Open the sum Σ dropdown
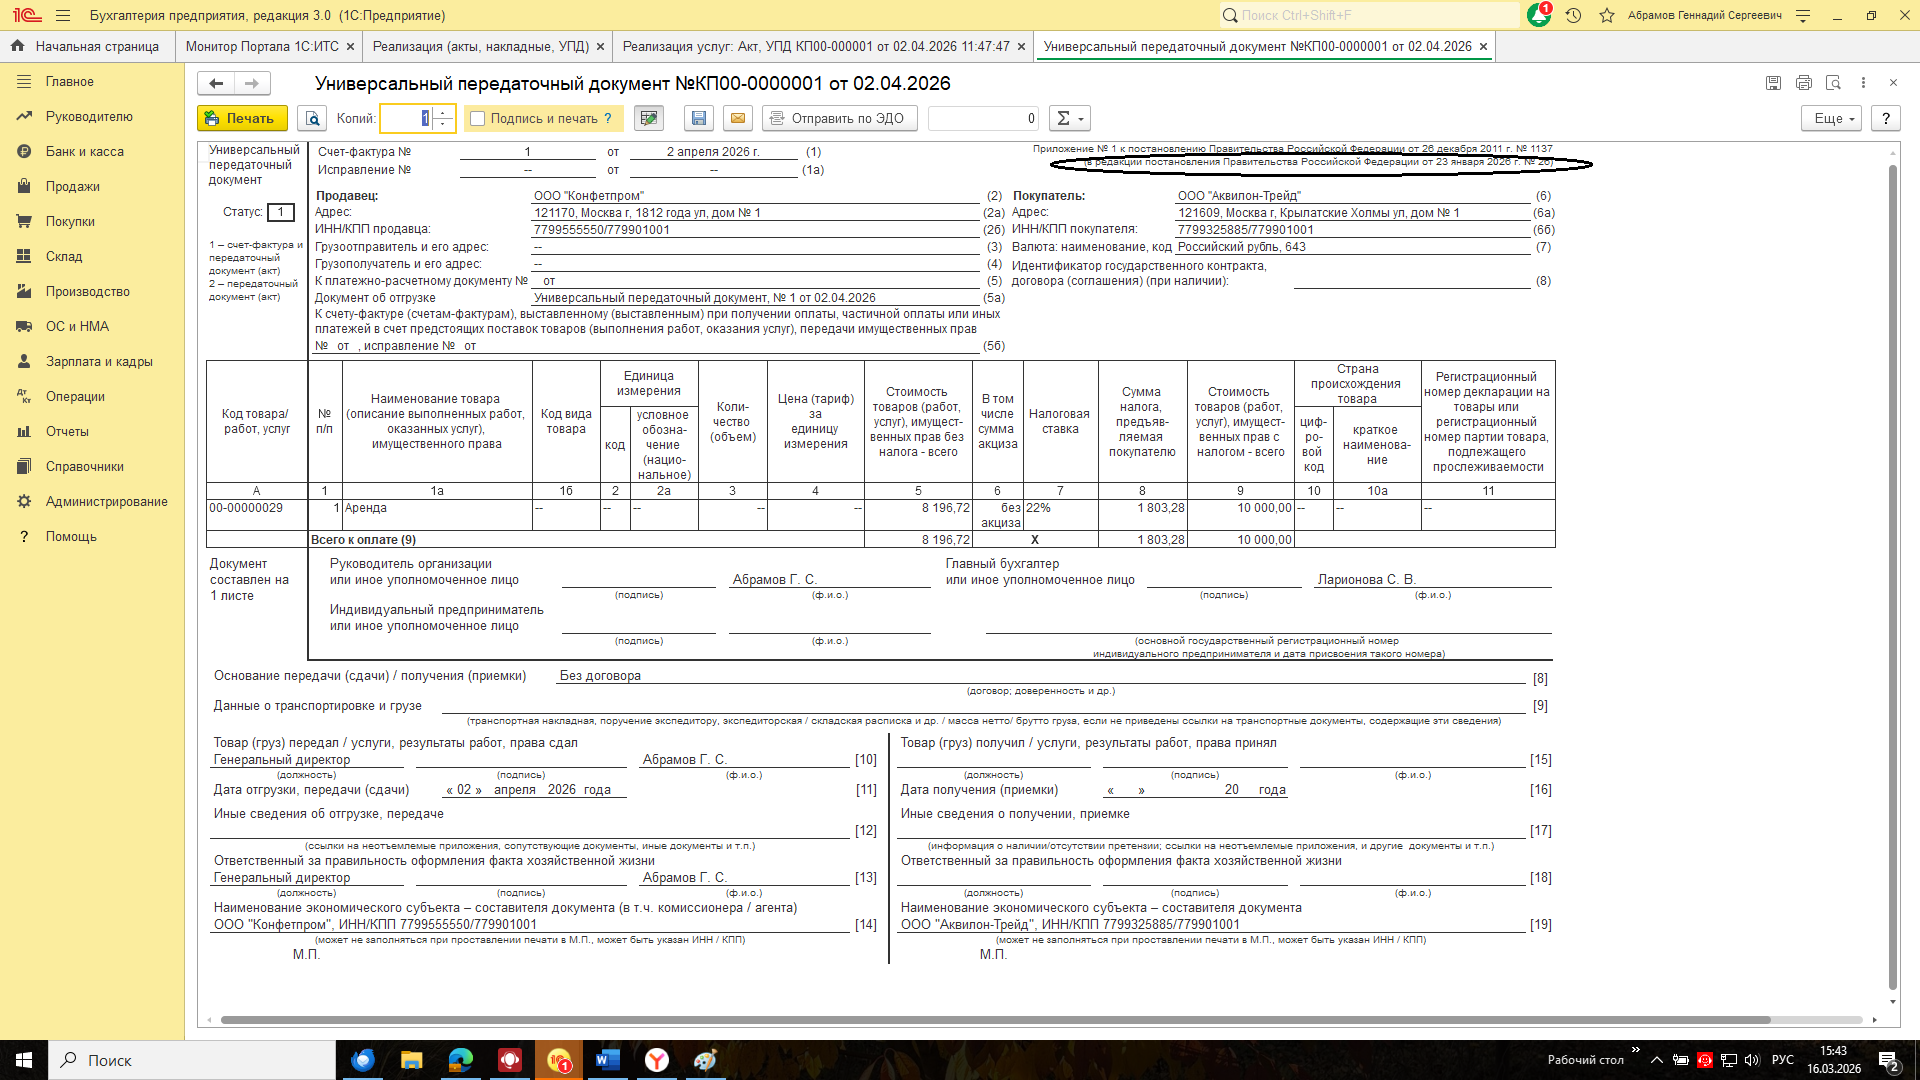This screenshot has height=1080, width=1920. pos(1069,118)
